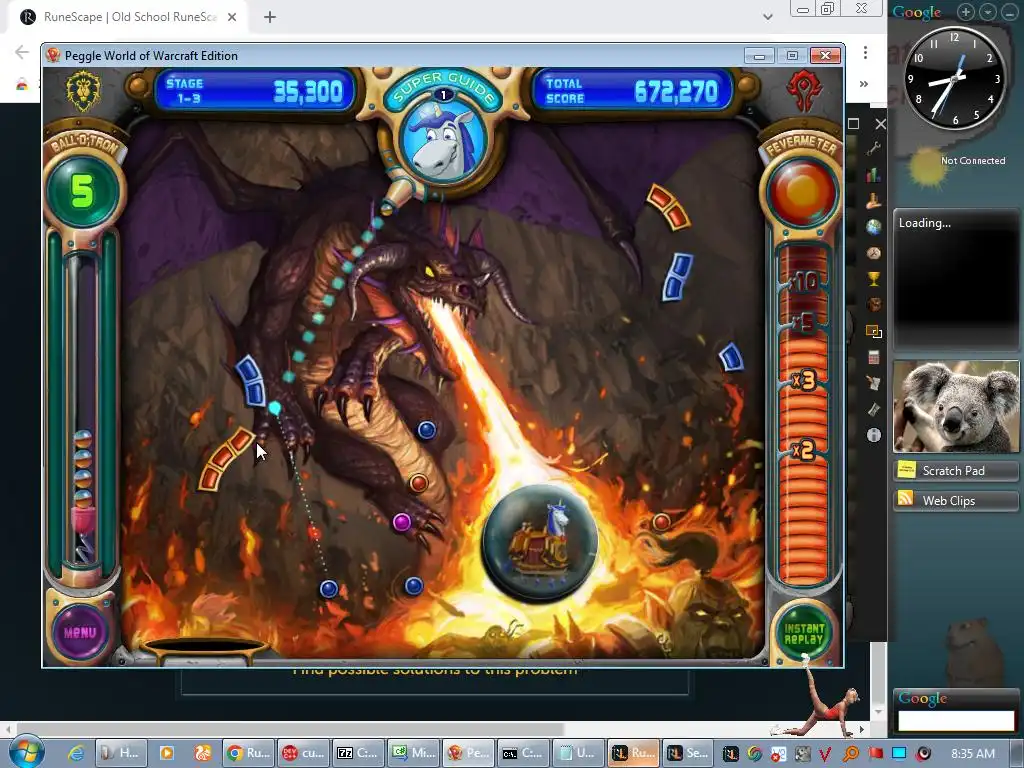
Task: Open RuneLite scroll with quill notes icon
Action: point(874,383)
